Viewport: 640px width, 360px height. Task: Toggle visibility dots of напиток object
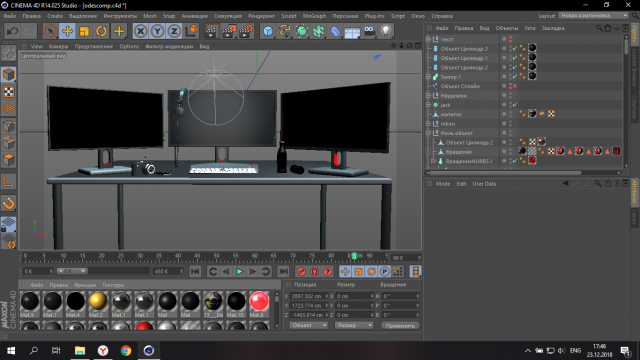[510, 114]
